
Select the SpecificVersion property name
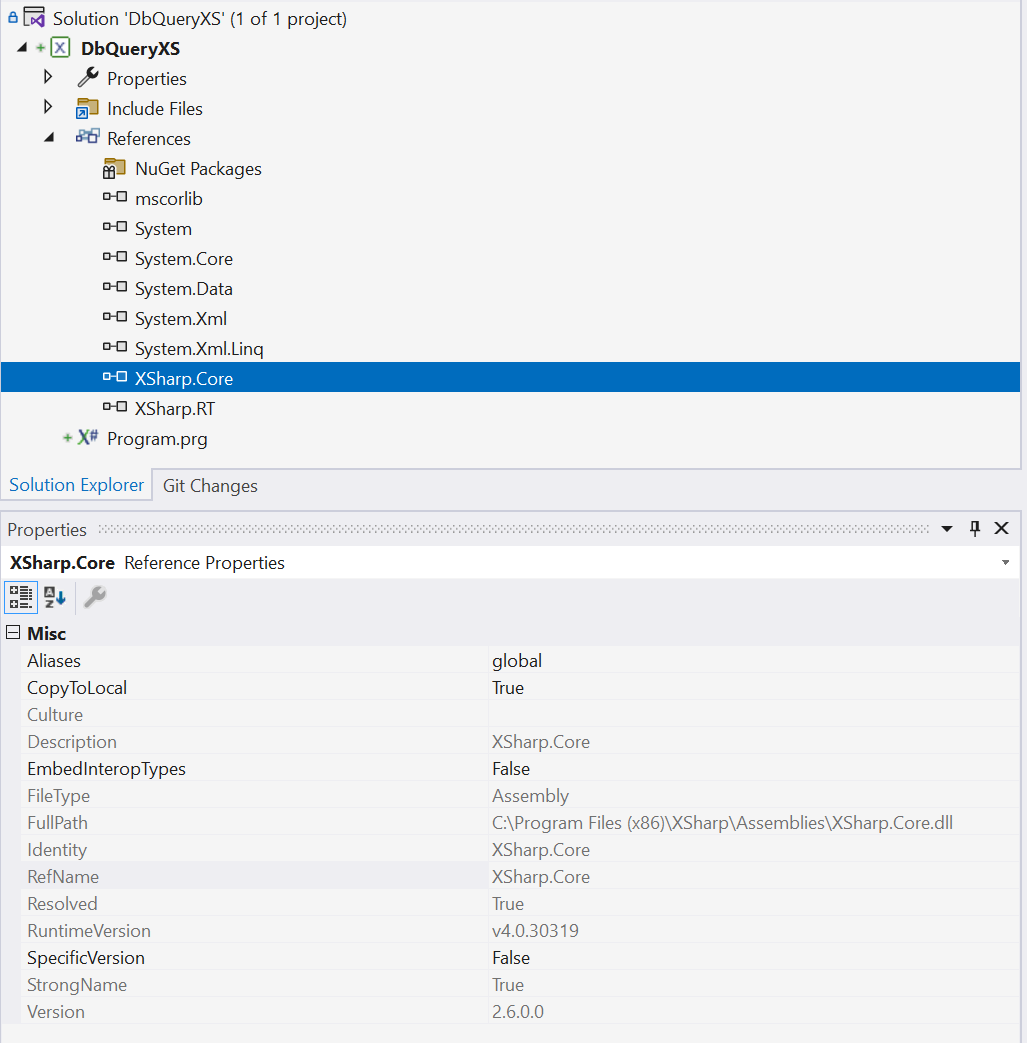point(86,958)
